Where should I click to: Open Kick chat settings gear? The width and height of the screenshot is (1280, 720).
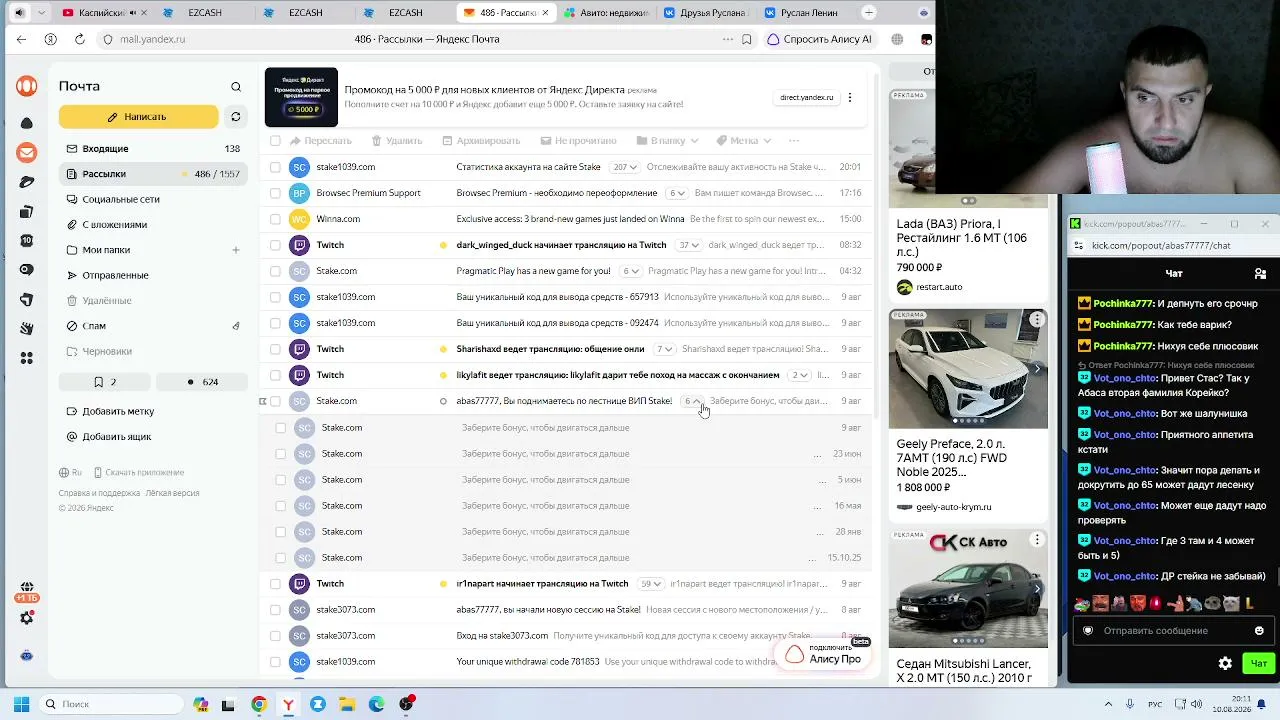1225,663
